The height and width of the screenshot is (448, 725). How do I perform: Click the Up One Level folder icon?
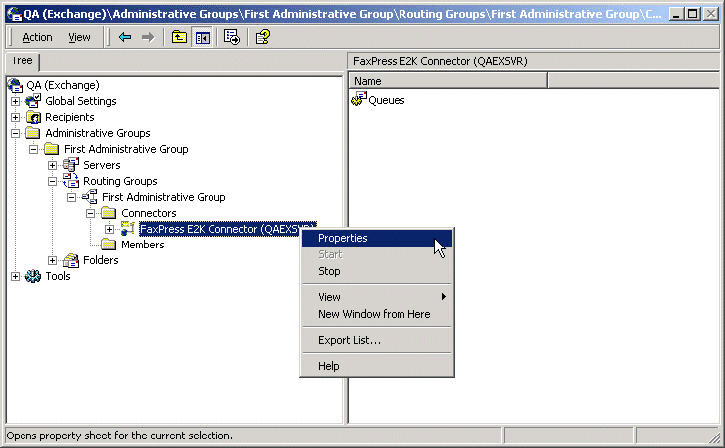179,37
